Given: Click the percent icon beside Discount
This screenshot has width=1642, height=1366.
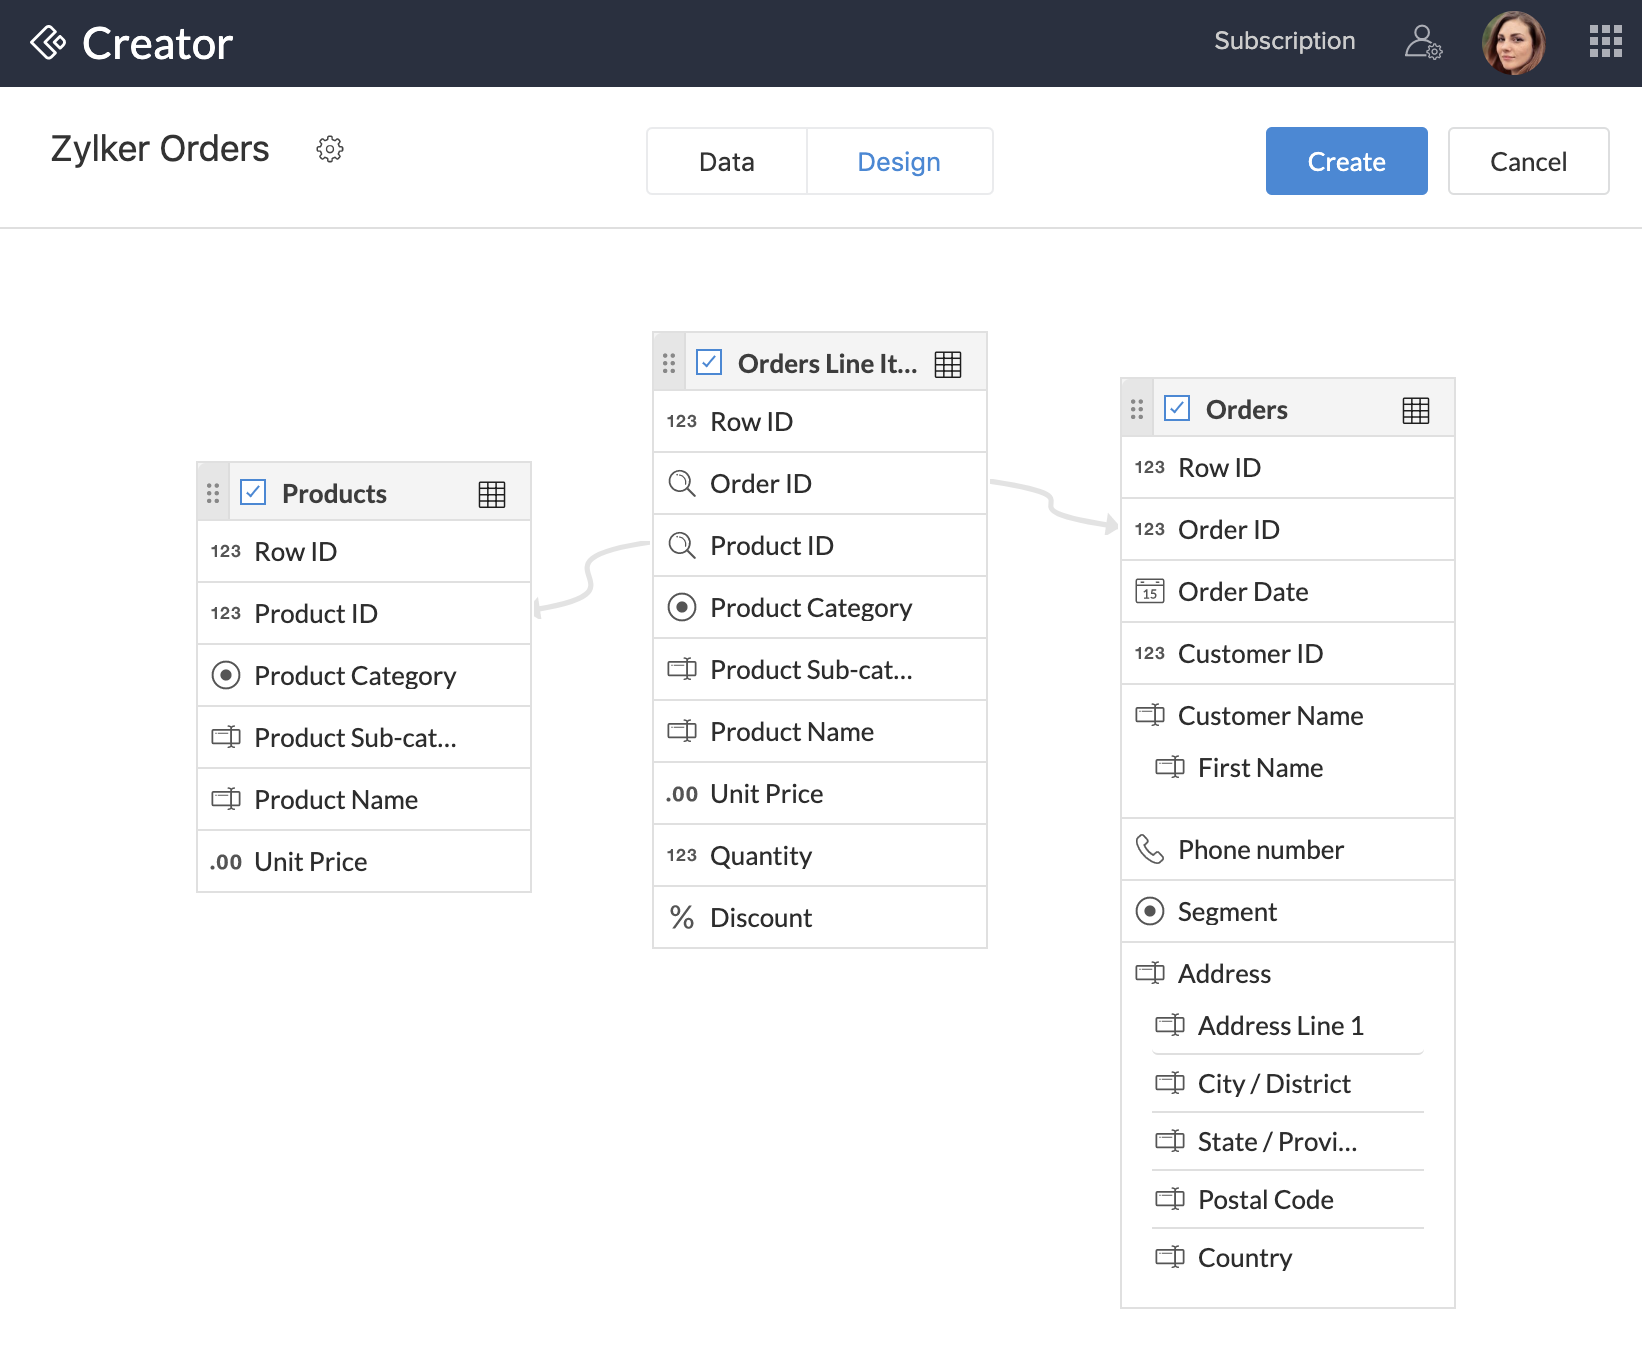Looking at the screenshot, I should click(x=682, y=918).
